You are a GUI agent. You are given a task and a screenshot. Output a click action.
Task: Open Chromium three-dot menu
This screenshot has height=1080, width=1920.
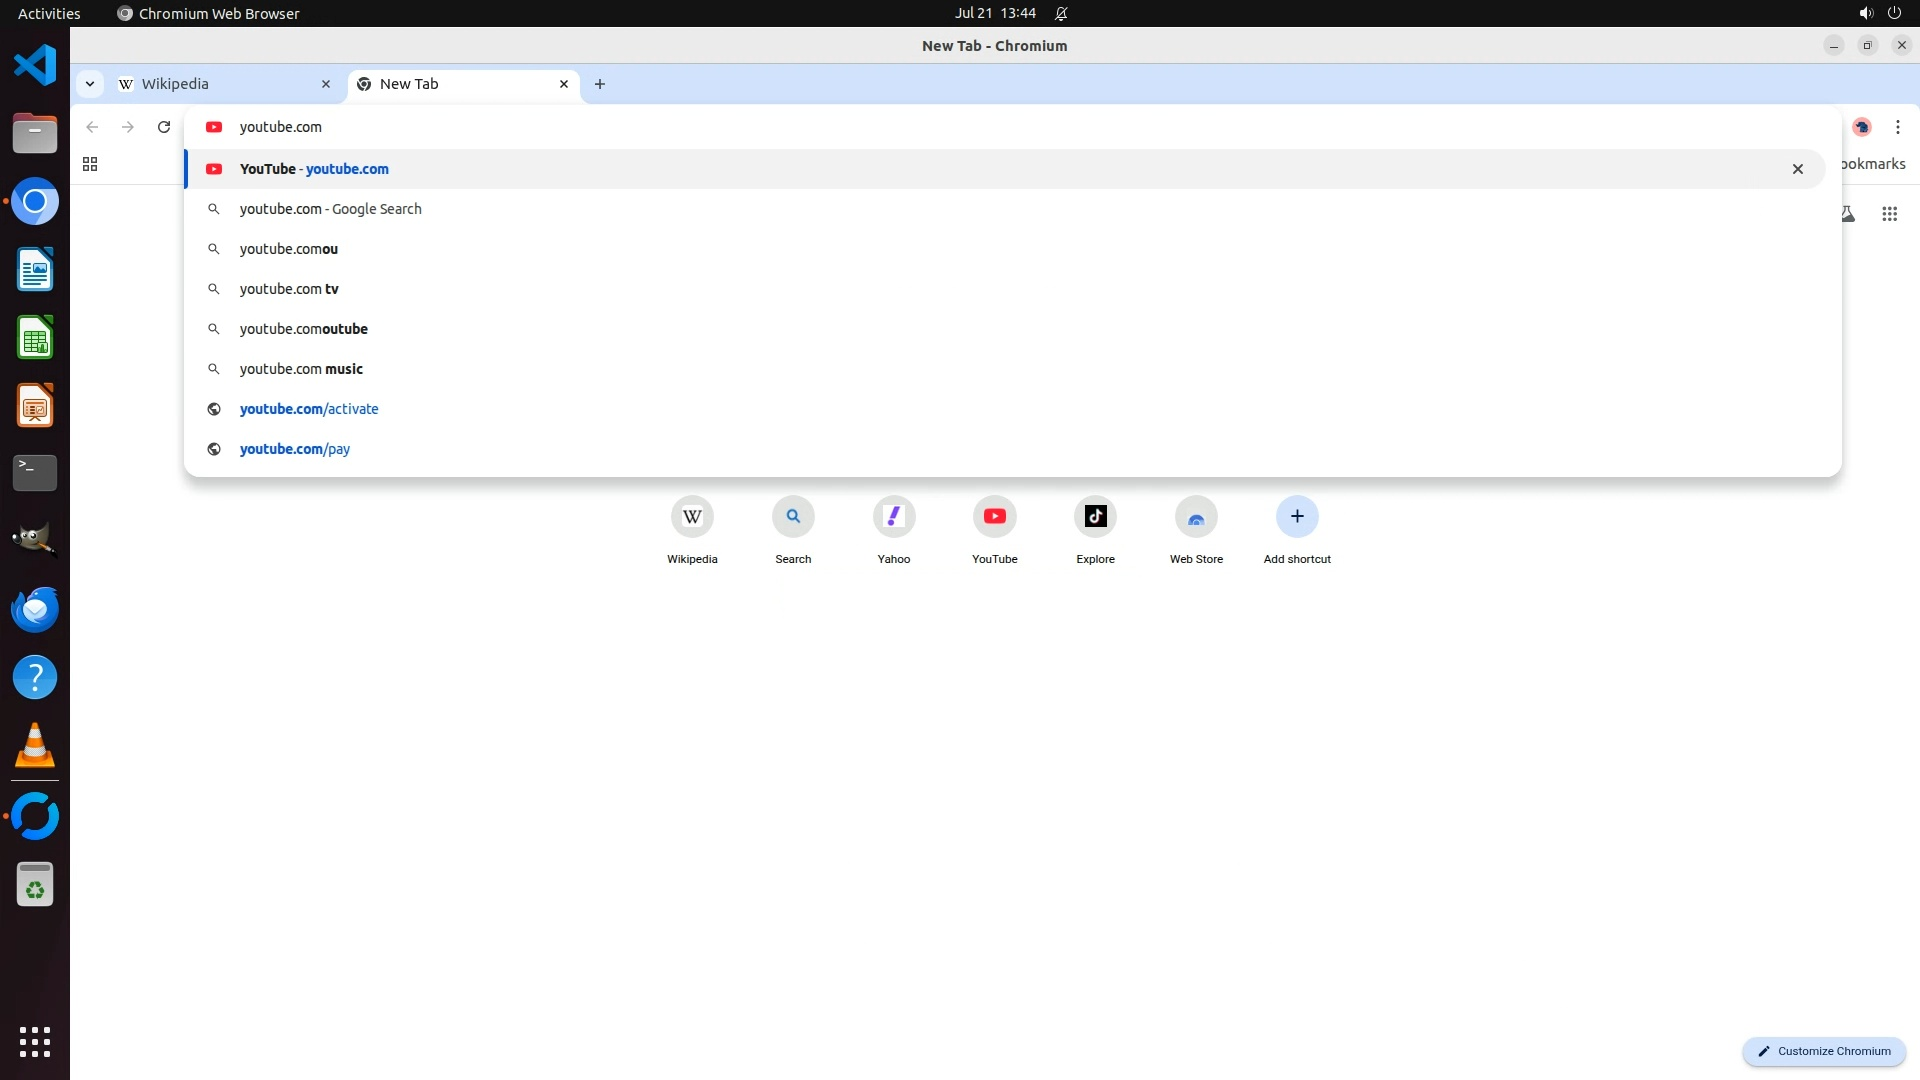[1897, 127]
